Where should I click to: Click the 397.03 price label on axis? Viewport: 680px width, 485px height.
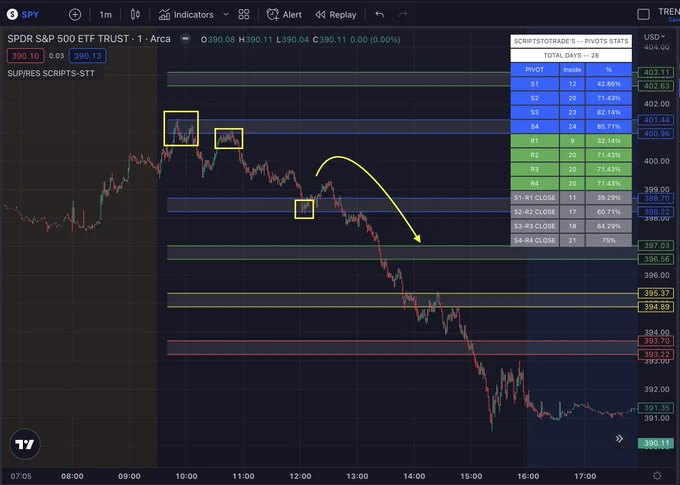point(656,246)
